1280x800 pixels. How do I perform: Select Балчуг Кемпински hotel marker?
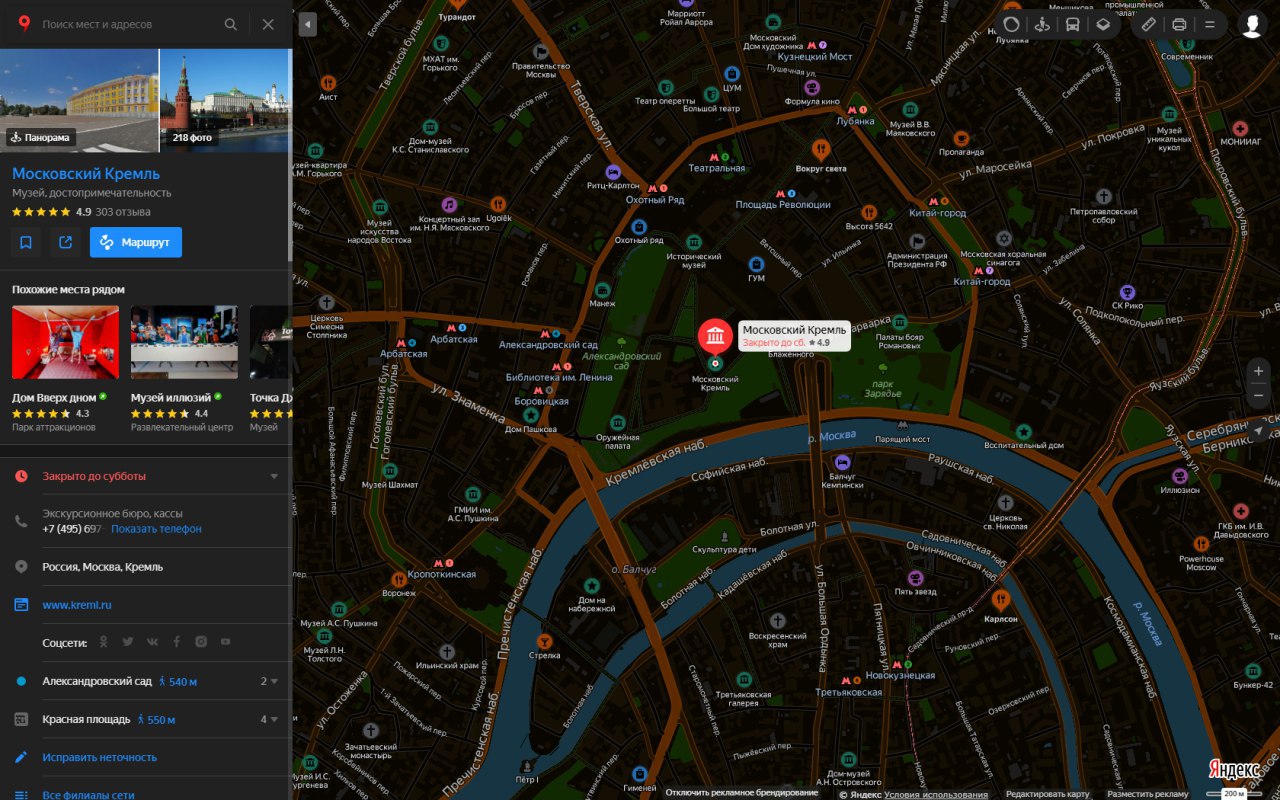click(x=843, y=462)
